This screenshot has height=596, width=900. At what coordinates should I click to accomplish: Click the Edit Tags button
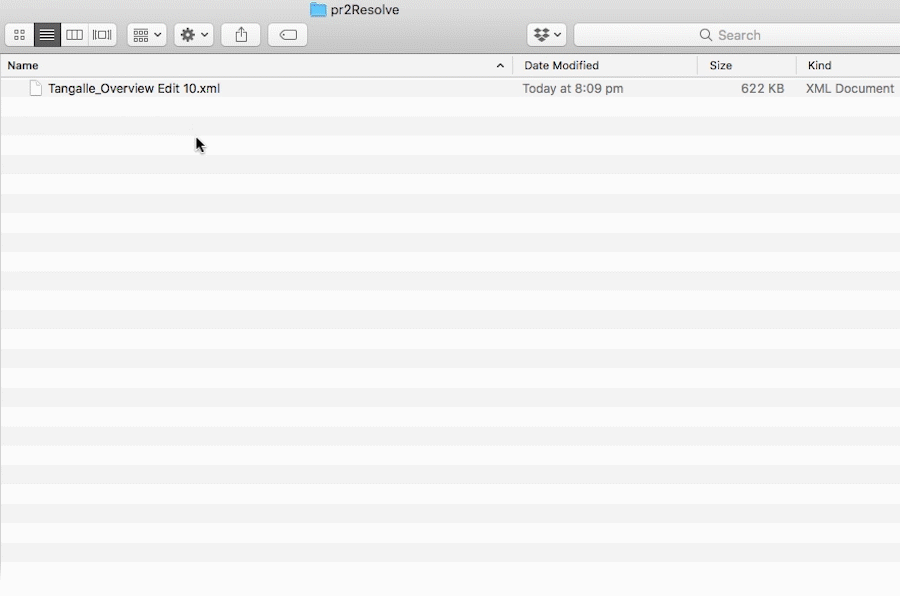coord(288,35)
